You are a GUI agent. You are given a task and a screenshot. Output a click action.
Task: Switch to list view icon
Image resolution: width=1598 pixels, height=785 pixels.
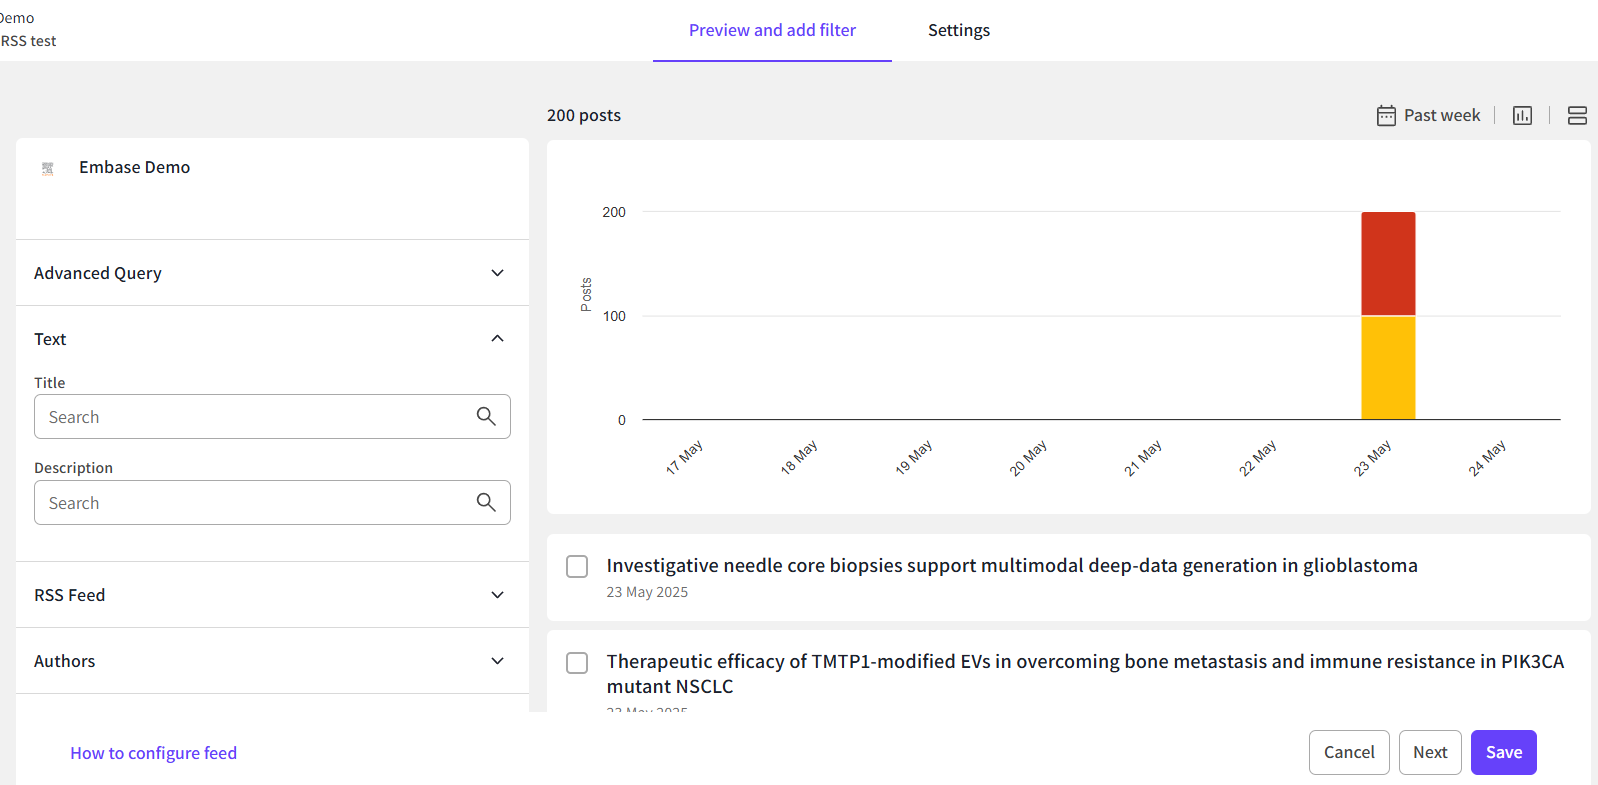1576,116
